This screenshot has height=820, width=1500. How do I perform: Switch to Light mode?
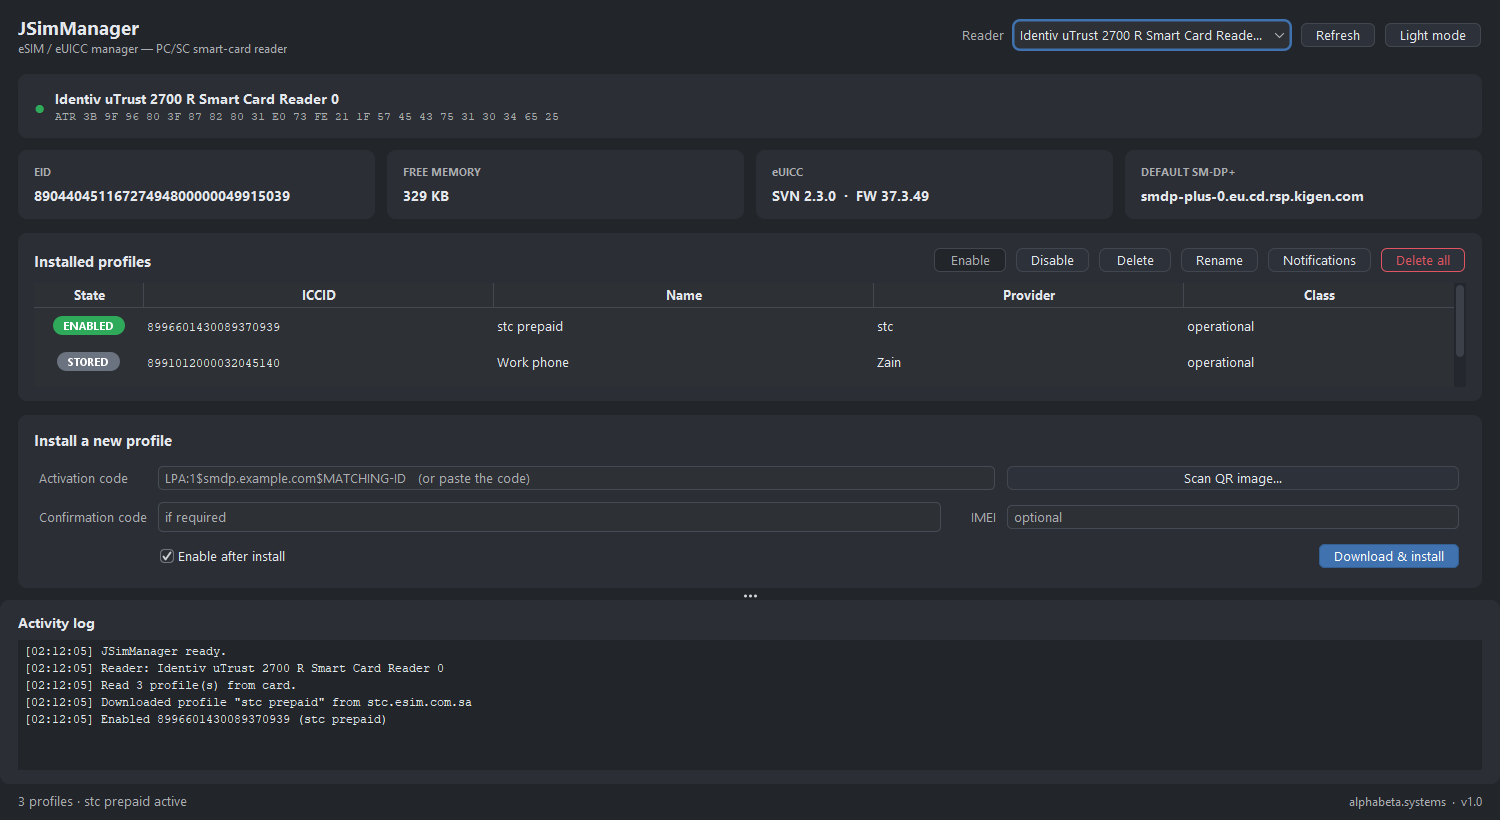click(1432, 35)
